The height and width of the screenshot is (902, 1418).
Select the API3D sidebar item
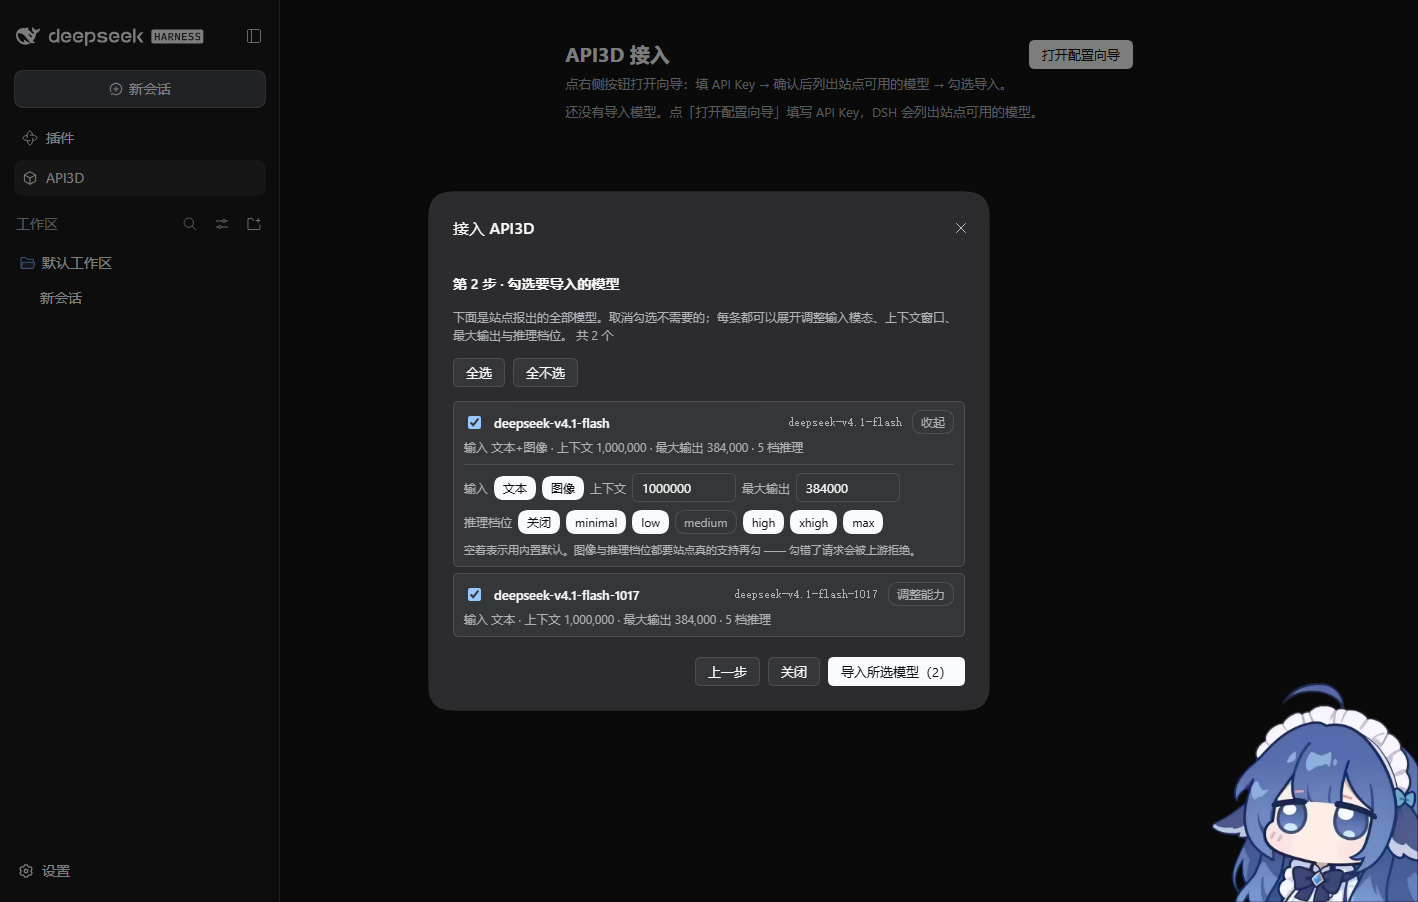click(x=140, y=178)
